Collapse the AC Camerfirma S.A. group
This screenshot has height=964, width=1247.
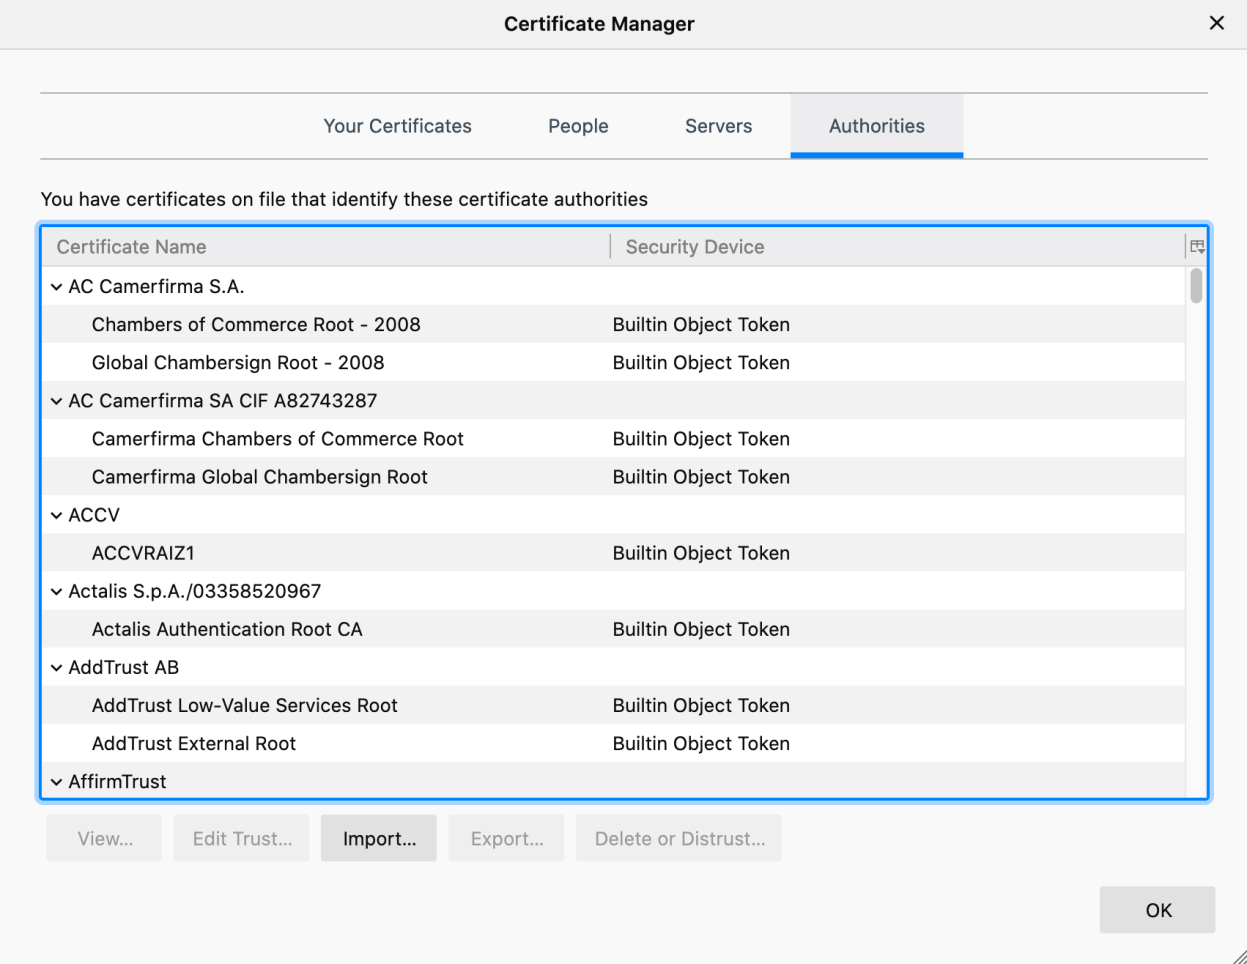pos(56,287)
